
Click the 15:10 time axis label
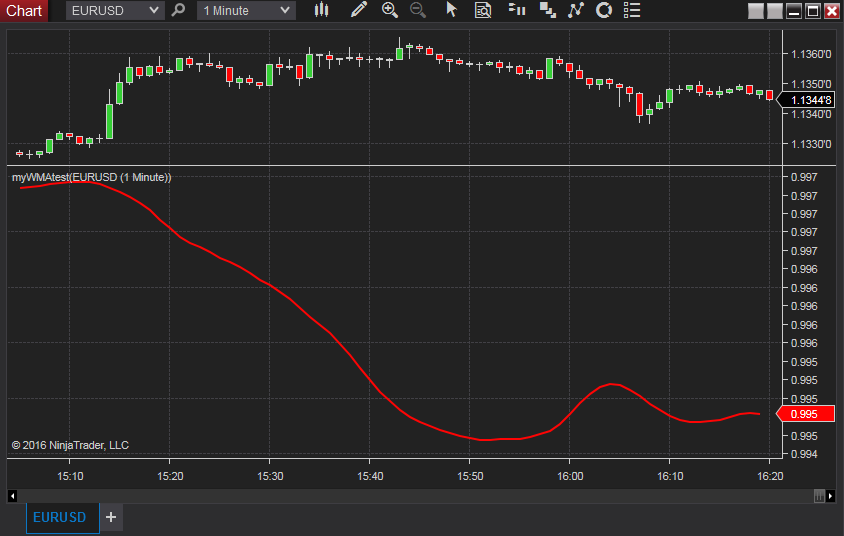(70, 476)
